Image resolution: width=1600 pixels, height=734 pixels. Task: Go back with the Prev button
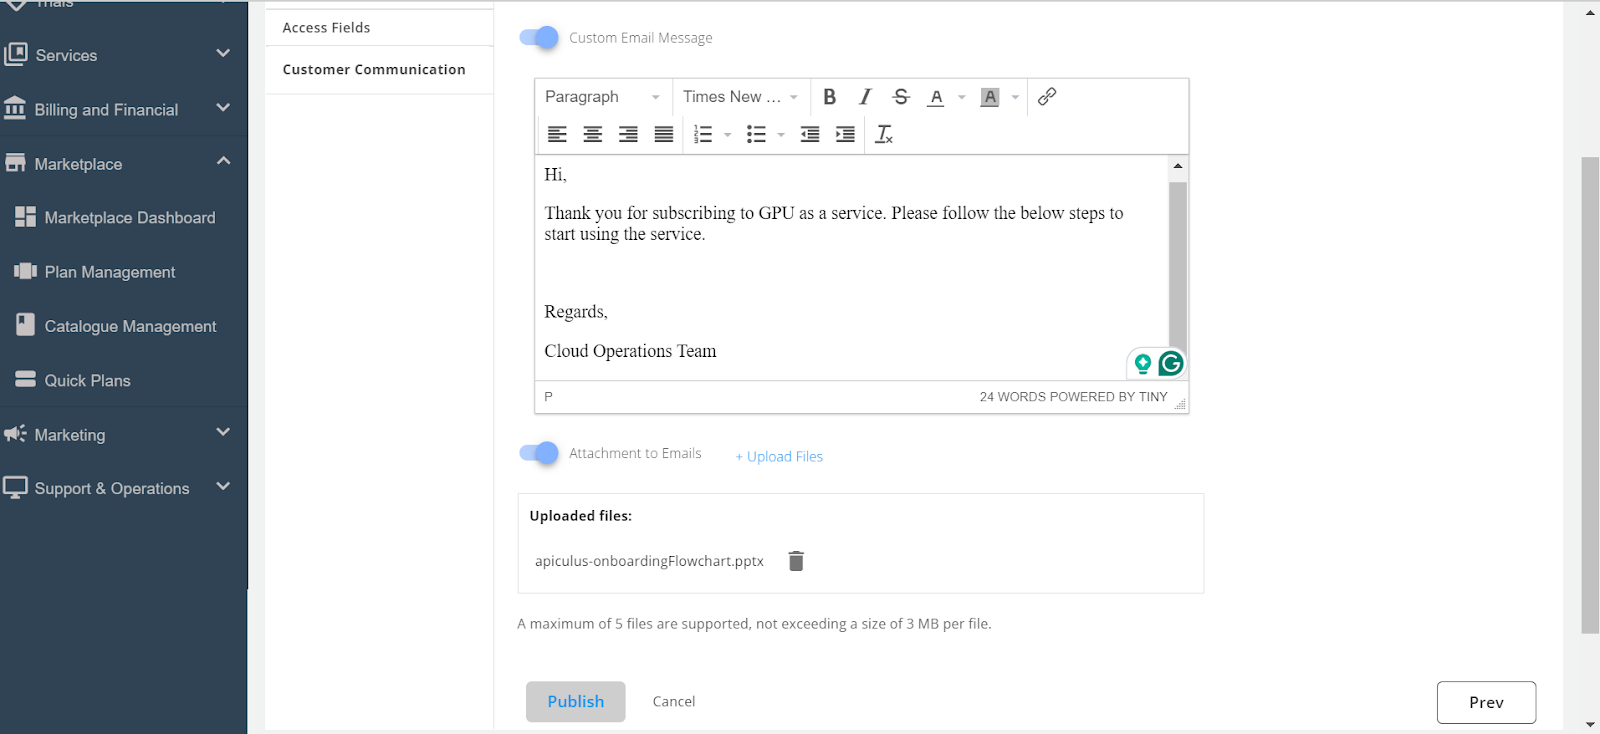pyautogui.click(x=1486, y=702)
